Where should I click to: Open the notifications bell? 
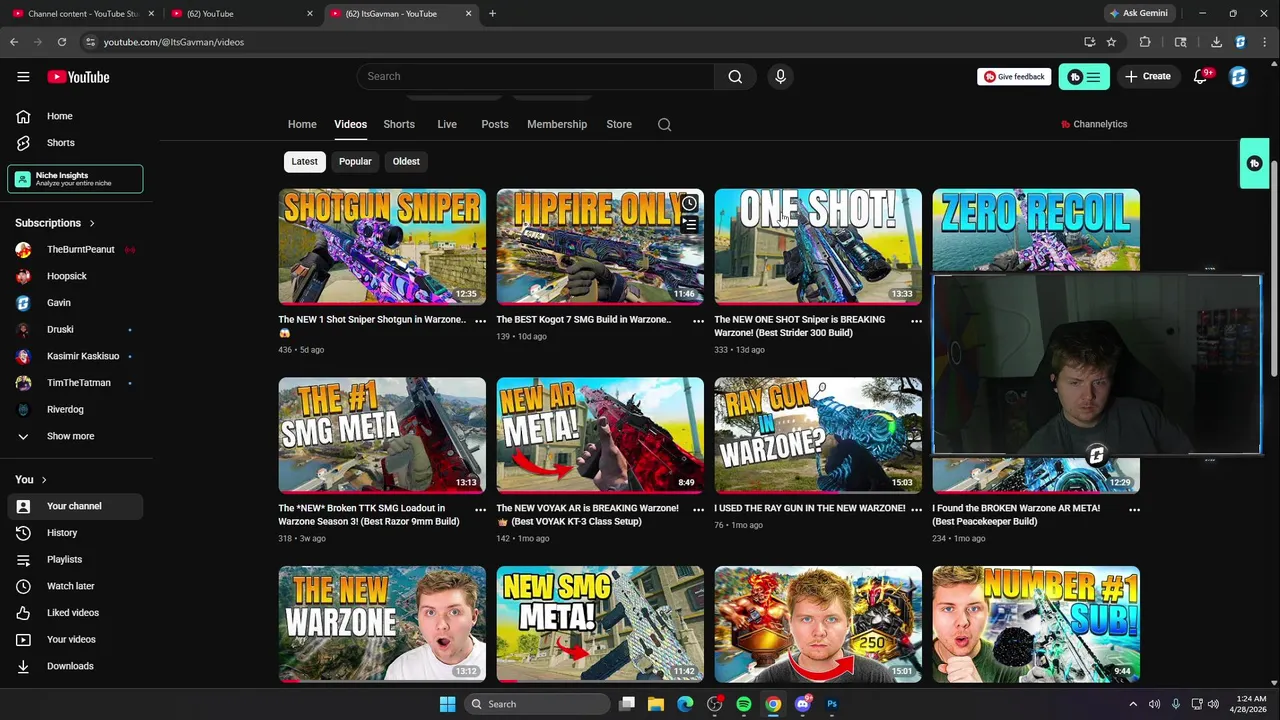coord(1201,77)
